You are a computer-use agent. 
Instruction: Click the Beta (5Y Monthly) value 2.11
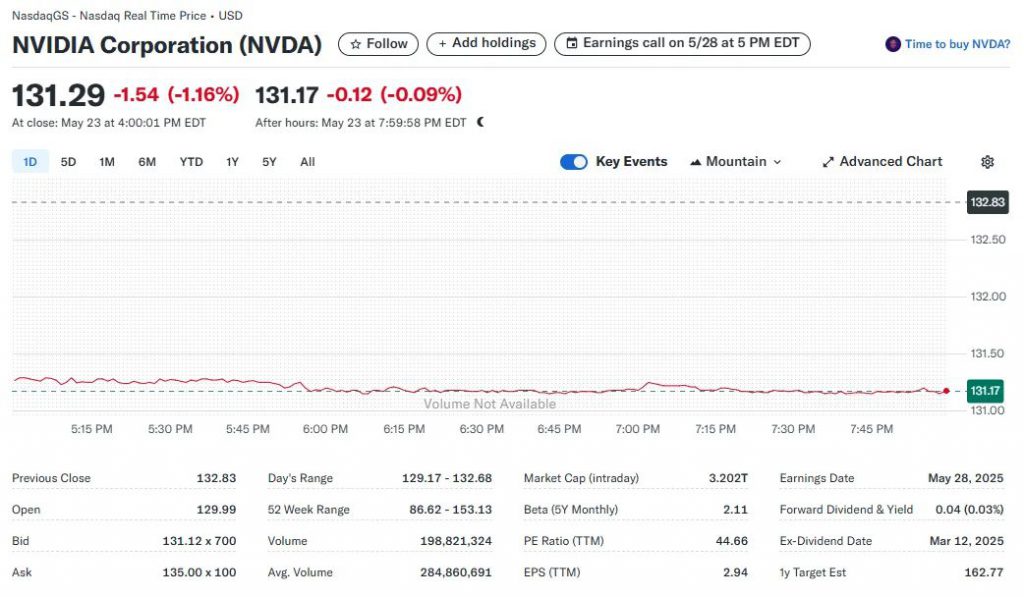click(735, 509)
